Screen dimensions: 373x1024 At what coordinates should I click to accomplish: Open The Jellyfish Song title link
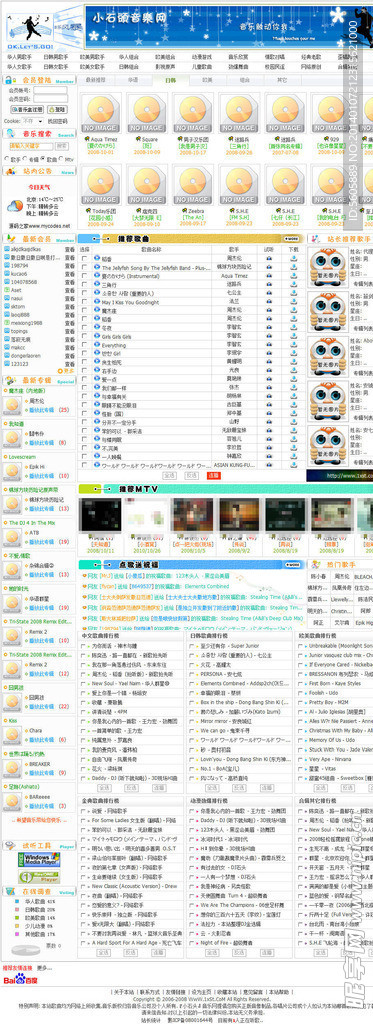(x=156, y=268)
